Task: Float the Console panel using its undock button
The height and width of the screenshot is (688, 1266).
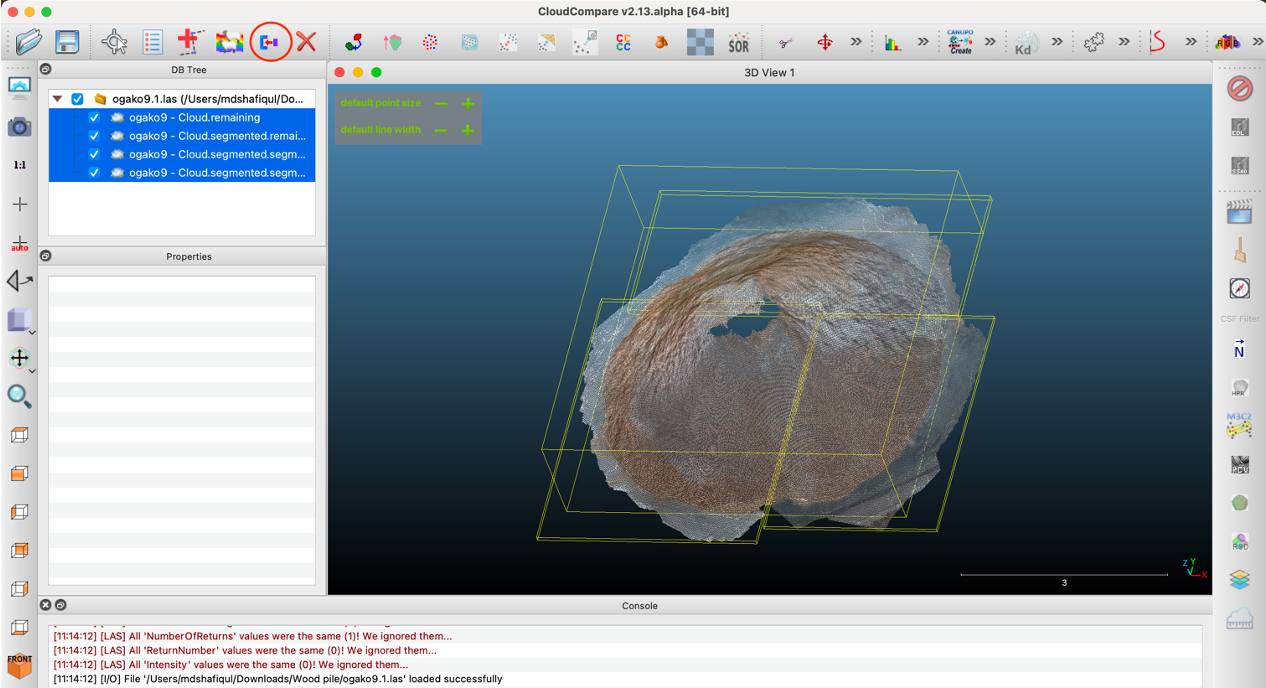Action: click(61, 605)
